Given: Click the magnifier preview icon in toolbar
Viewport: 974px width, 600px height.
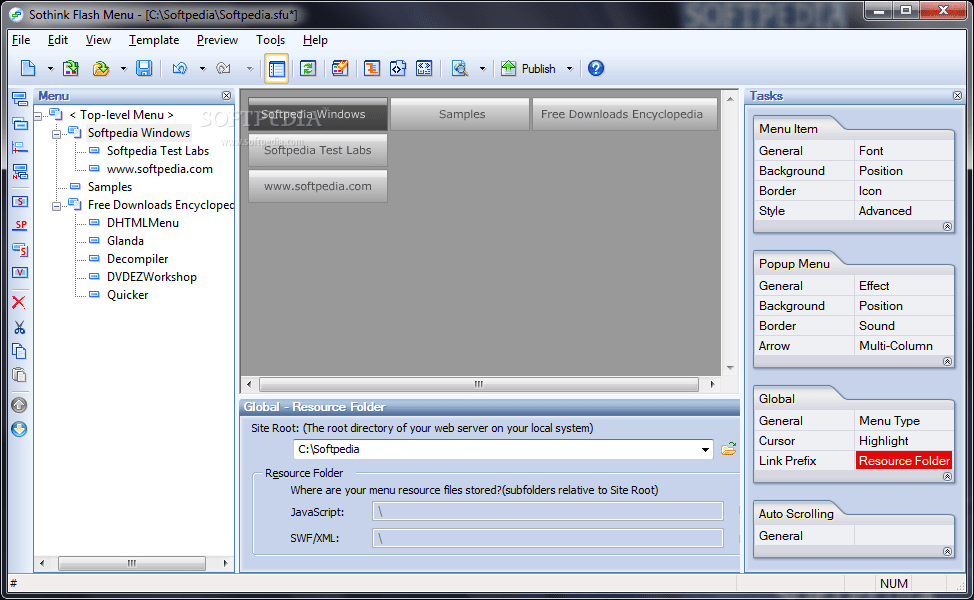Looking at the screenshot, I should click(x=460, y=68).
